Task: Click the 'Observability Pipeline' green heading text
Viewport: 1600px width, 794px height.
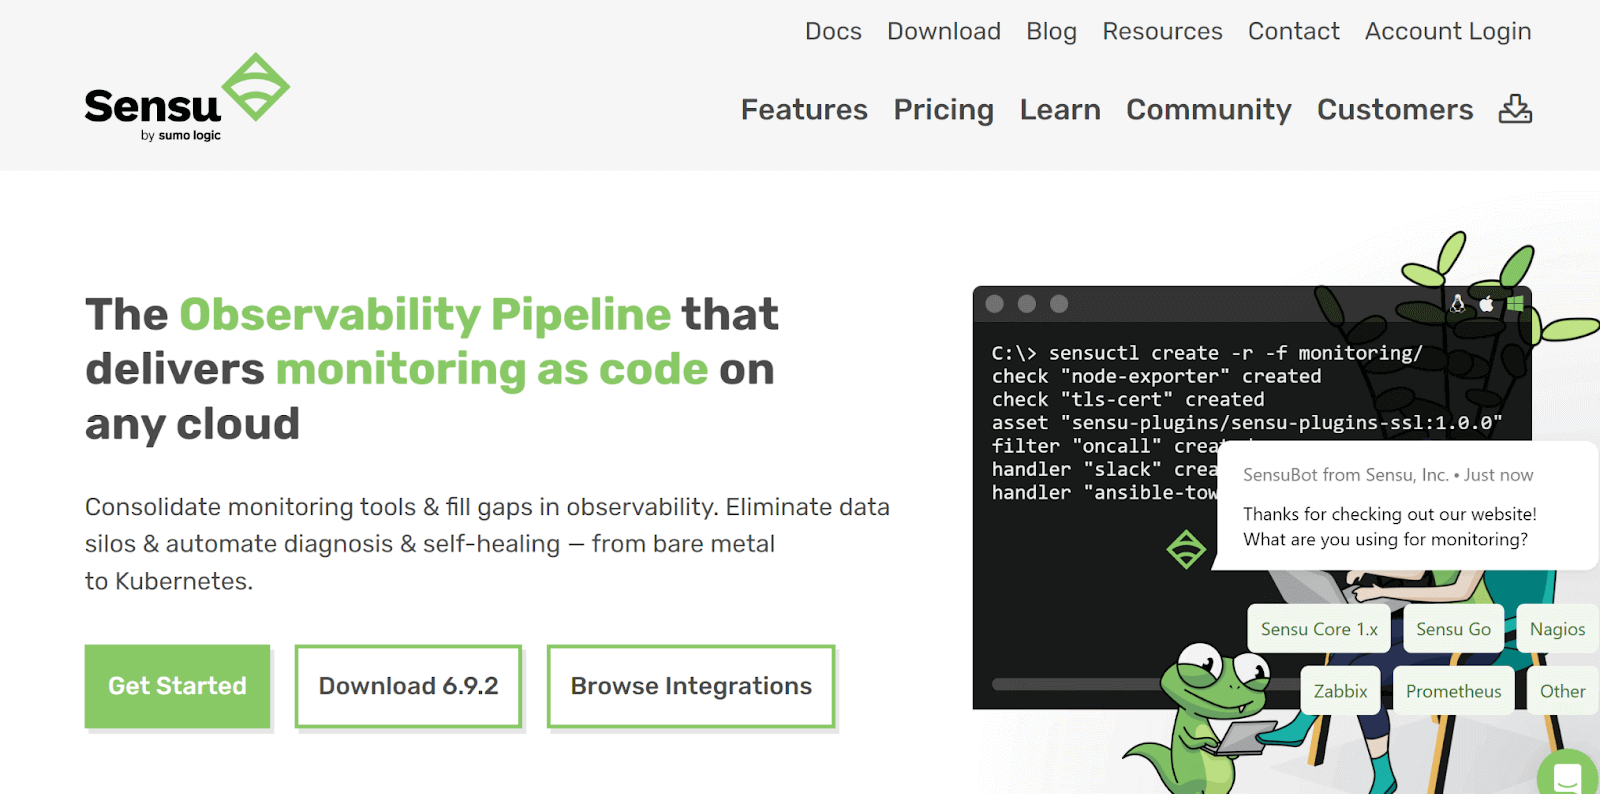Action: [x=425, y=314]
